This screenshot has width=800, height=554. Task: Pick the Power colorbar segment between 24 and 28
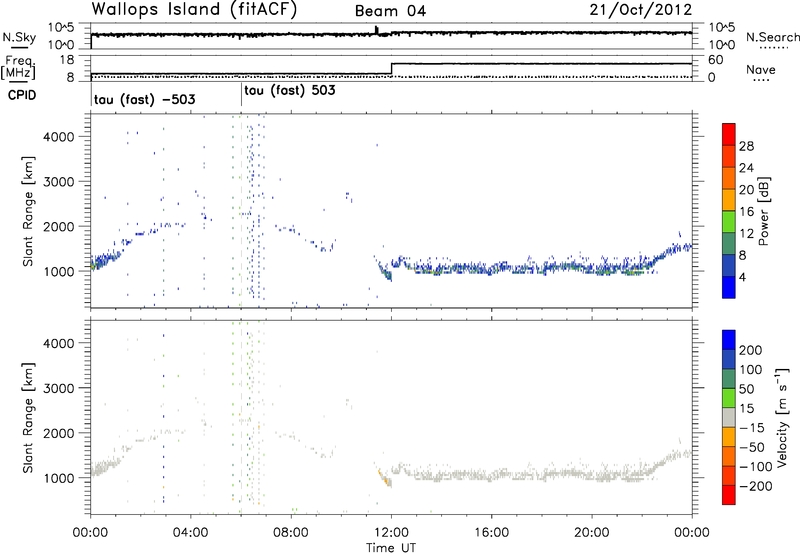729,157
